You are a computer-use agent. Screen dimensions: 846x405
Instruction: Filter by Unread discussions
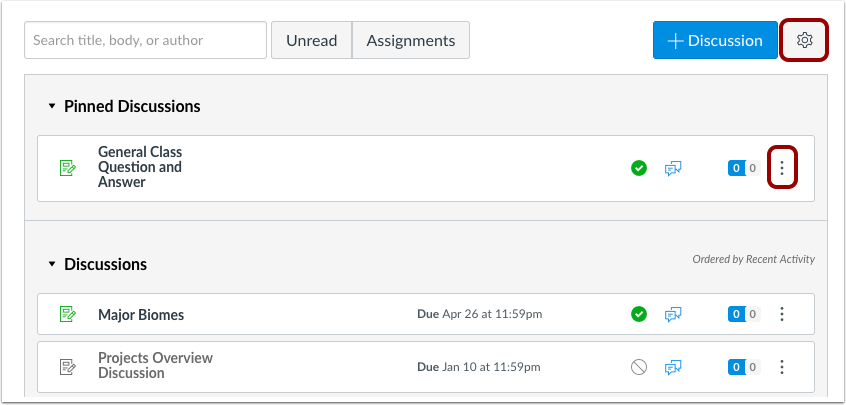click(311, 41)
